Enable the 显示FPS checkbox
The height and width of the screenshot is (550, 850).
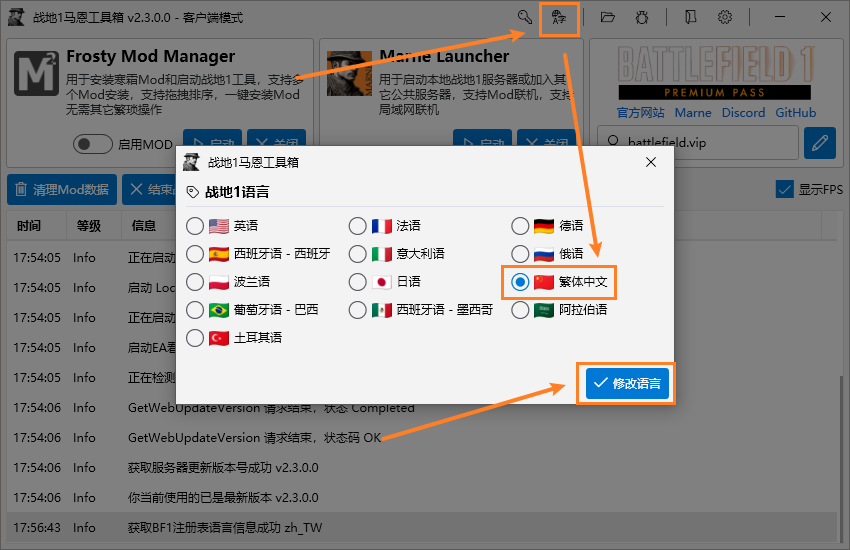[x=785, y=189]
